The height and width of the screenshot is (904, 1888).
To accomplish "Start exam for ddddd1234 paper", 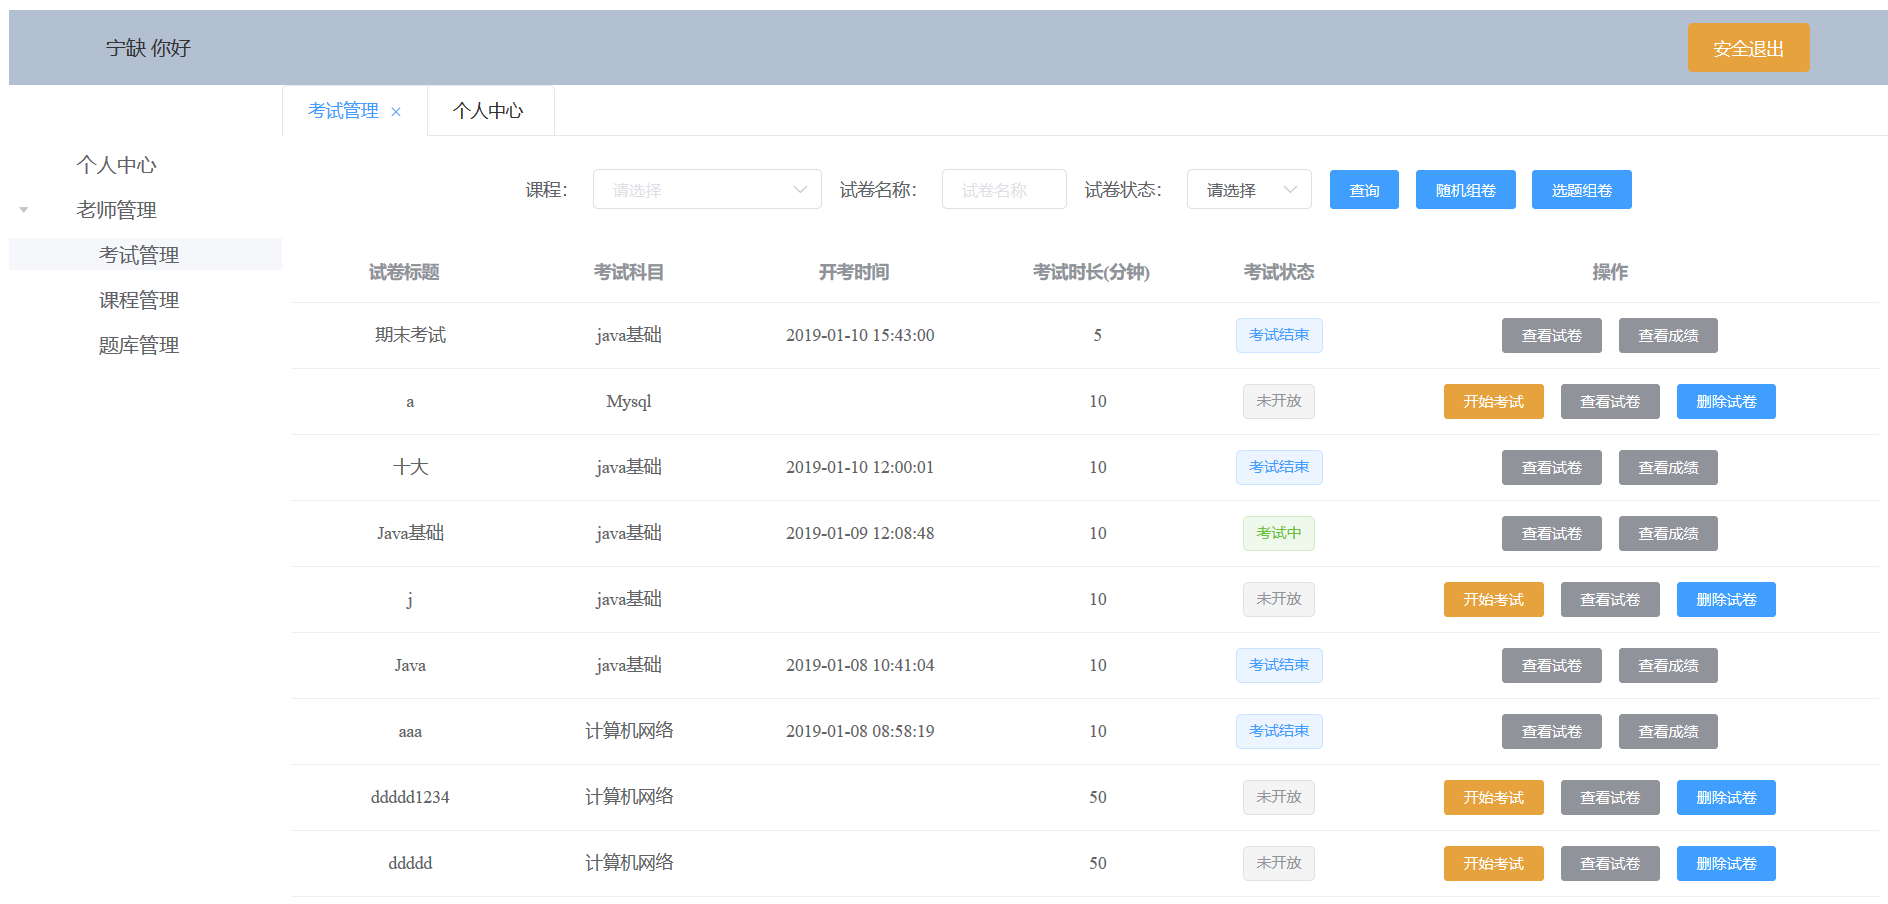I will click(x=1492, y=797).
